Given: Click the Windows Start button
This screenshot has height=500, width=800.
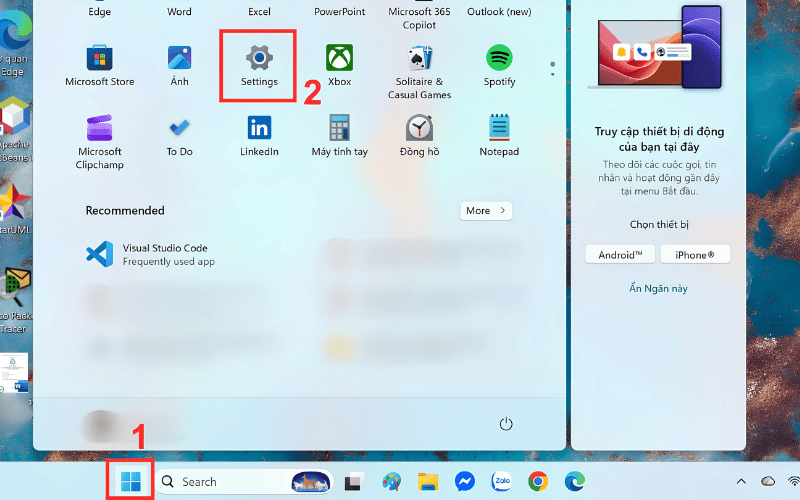Looking at the screenshot, I should tap(130, 481).
